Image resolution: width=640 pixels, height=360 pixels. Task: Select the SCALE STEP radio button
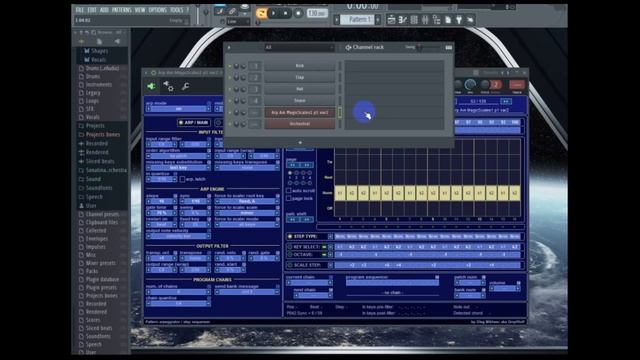pyautogui.click(x=290, y=265)
